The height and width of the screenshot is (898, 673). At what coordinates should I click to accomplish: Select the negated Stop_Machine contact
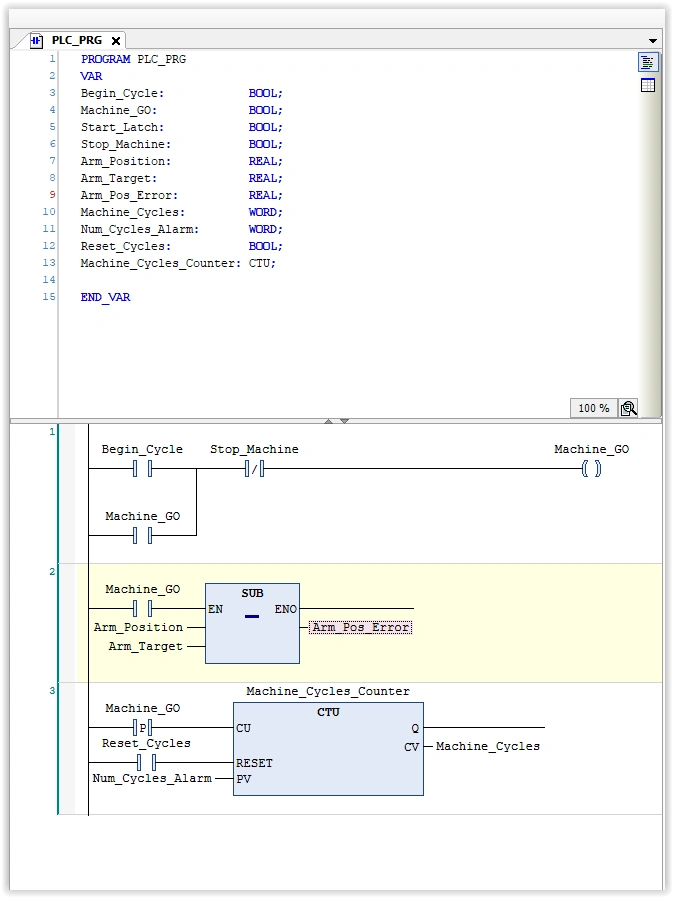[254, 468]
